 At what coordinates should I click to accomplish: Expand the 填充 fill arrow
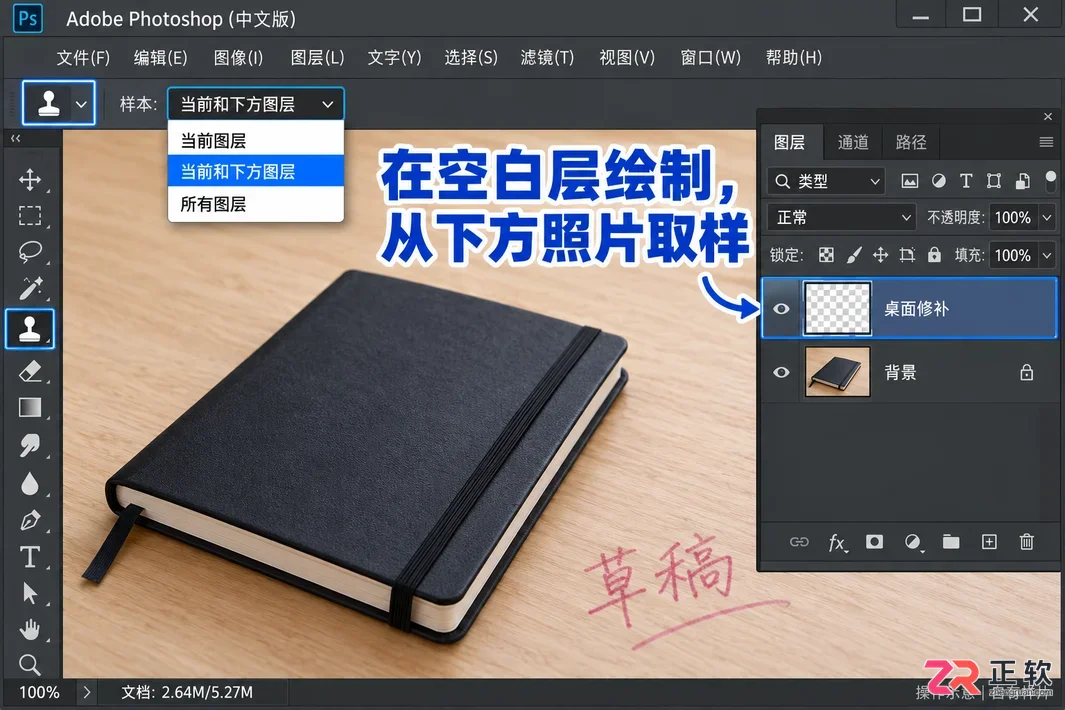click(x=1047, y=255)
